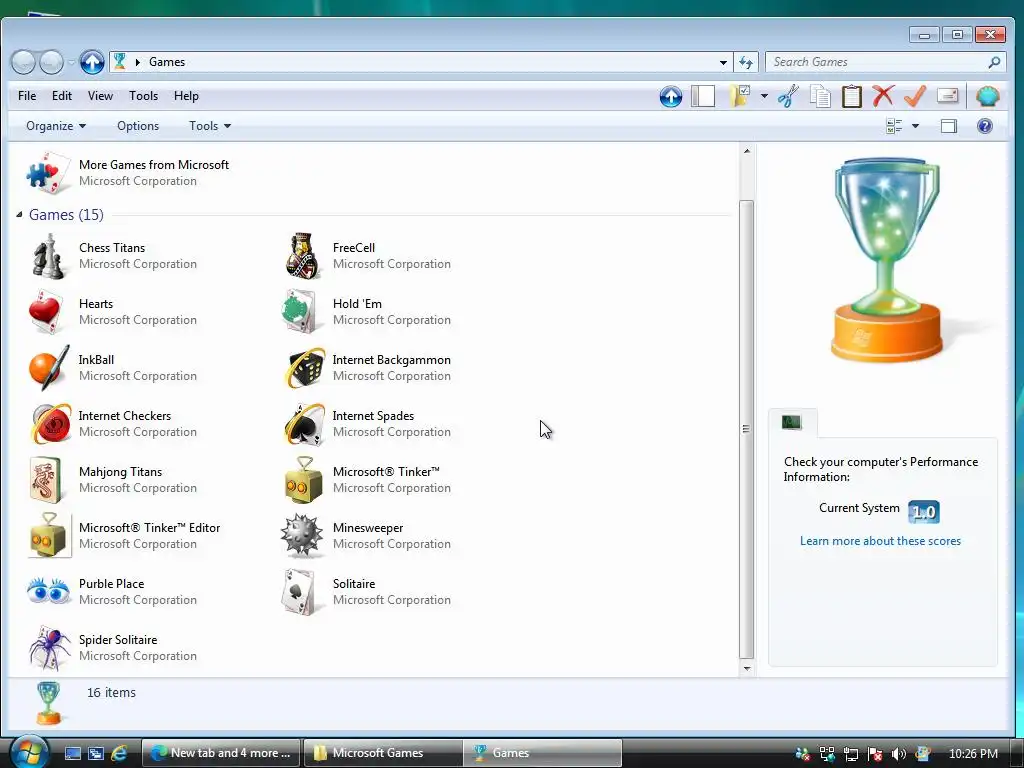Screen dimensions: 1024x768
Task: Open the Organize dropdown
Action: coord(56,126)
